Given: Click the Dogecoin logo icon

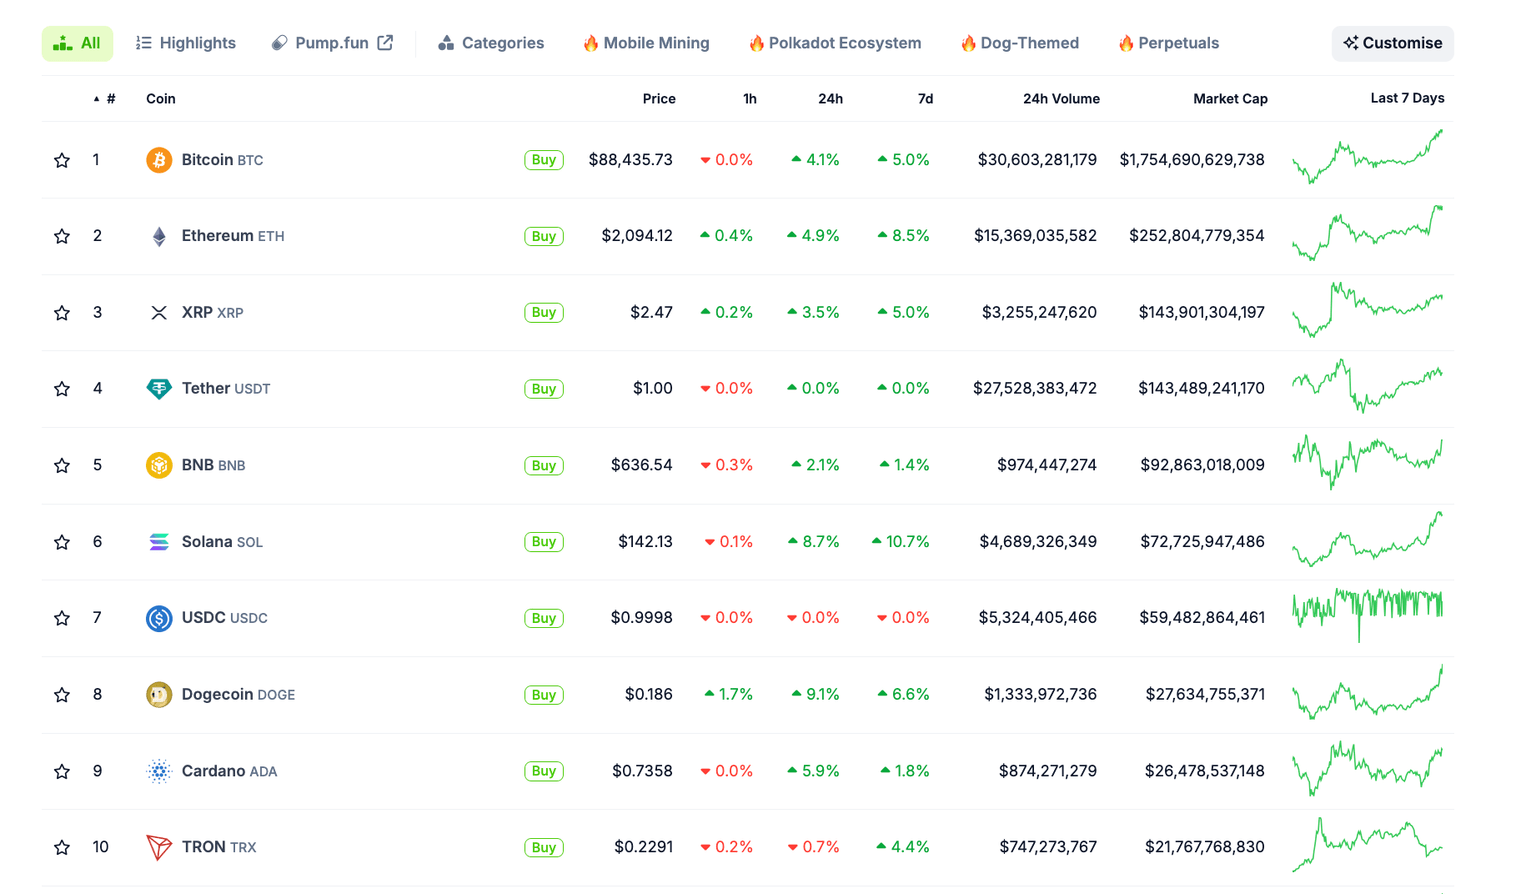Looking at the screenshot, I should (x=158, y=695).
